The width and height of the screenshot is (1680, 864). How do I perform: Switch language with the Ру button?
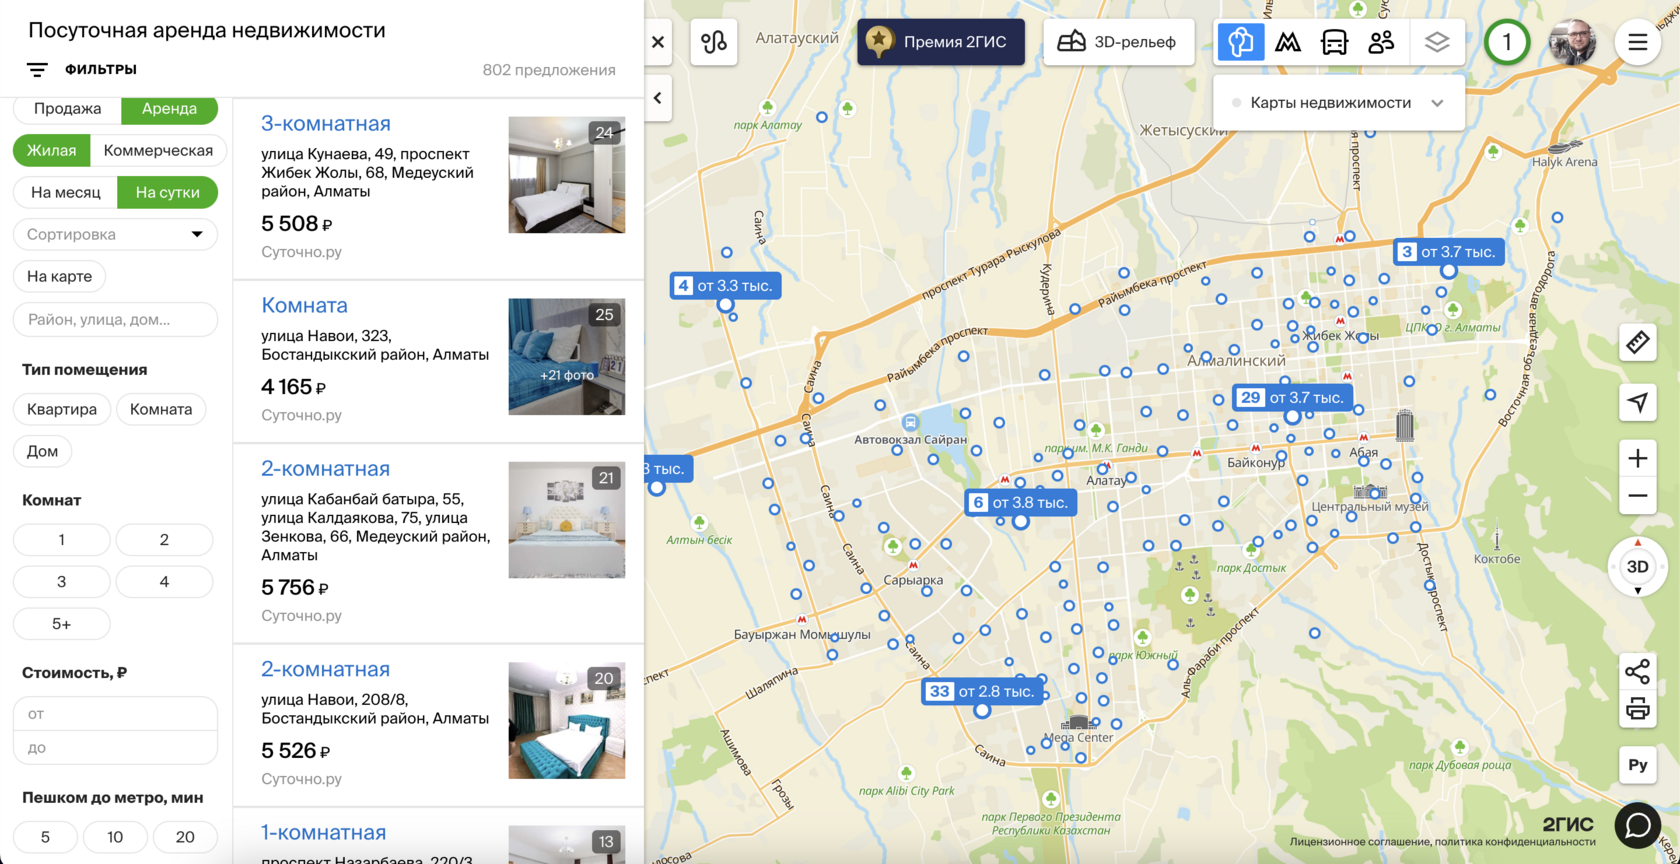click(x=1637, y=765)
